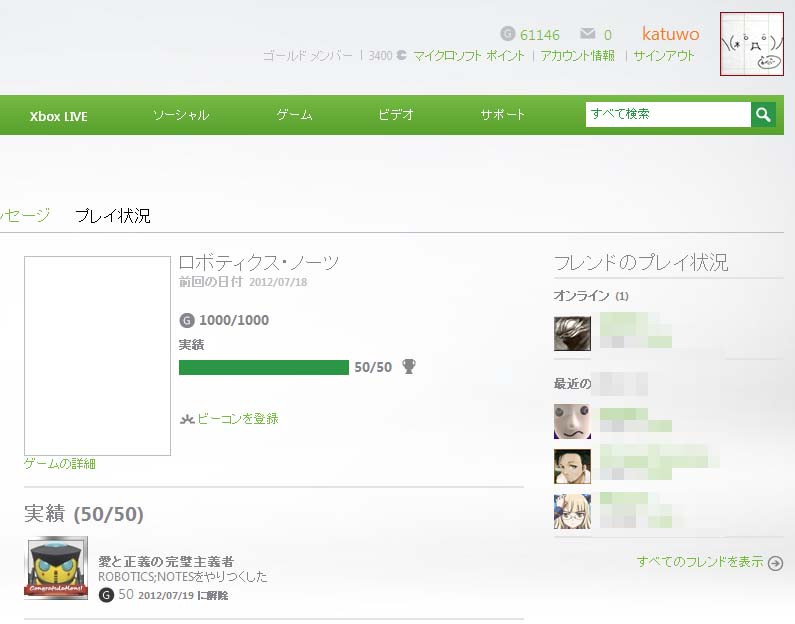The width and height of the screenshot is (795, 624).
Task: Open the ゲームの詳細 link
Action: pos(60,464)
